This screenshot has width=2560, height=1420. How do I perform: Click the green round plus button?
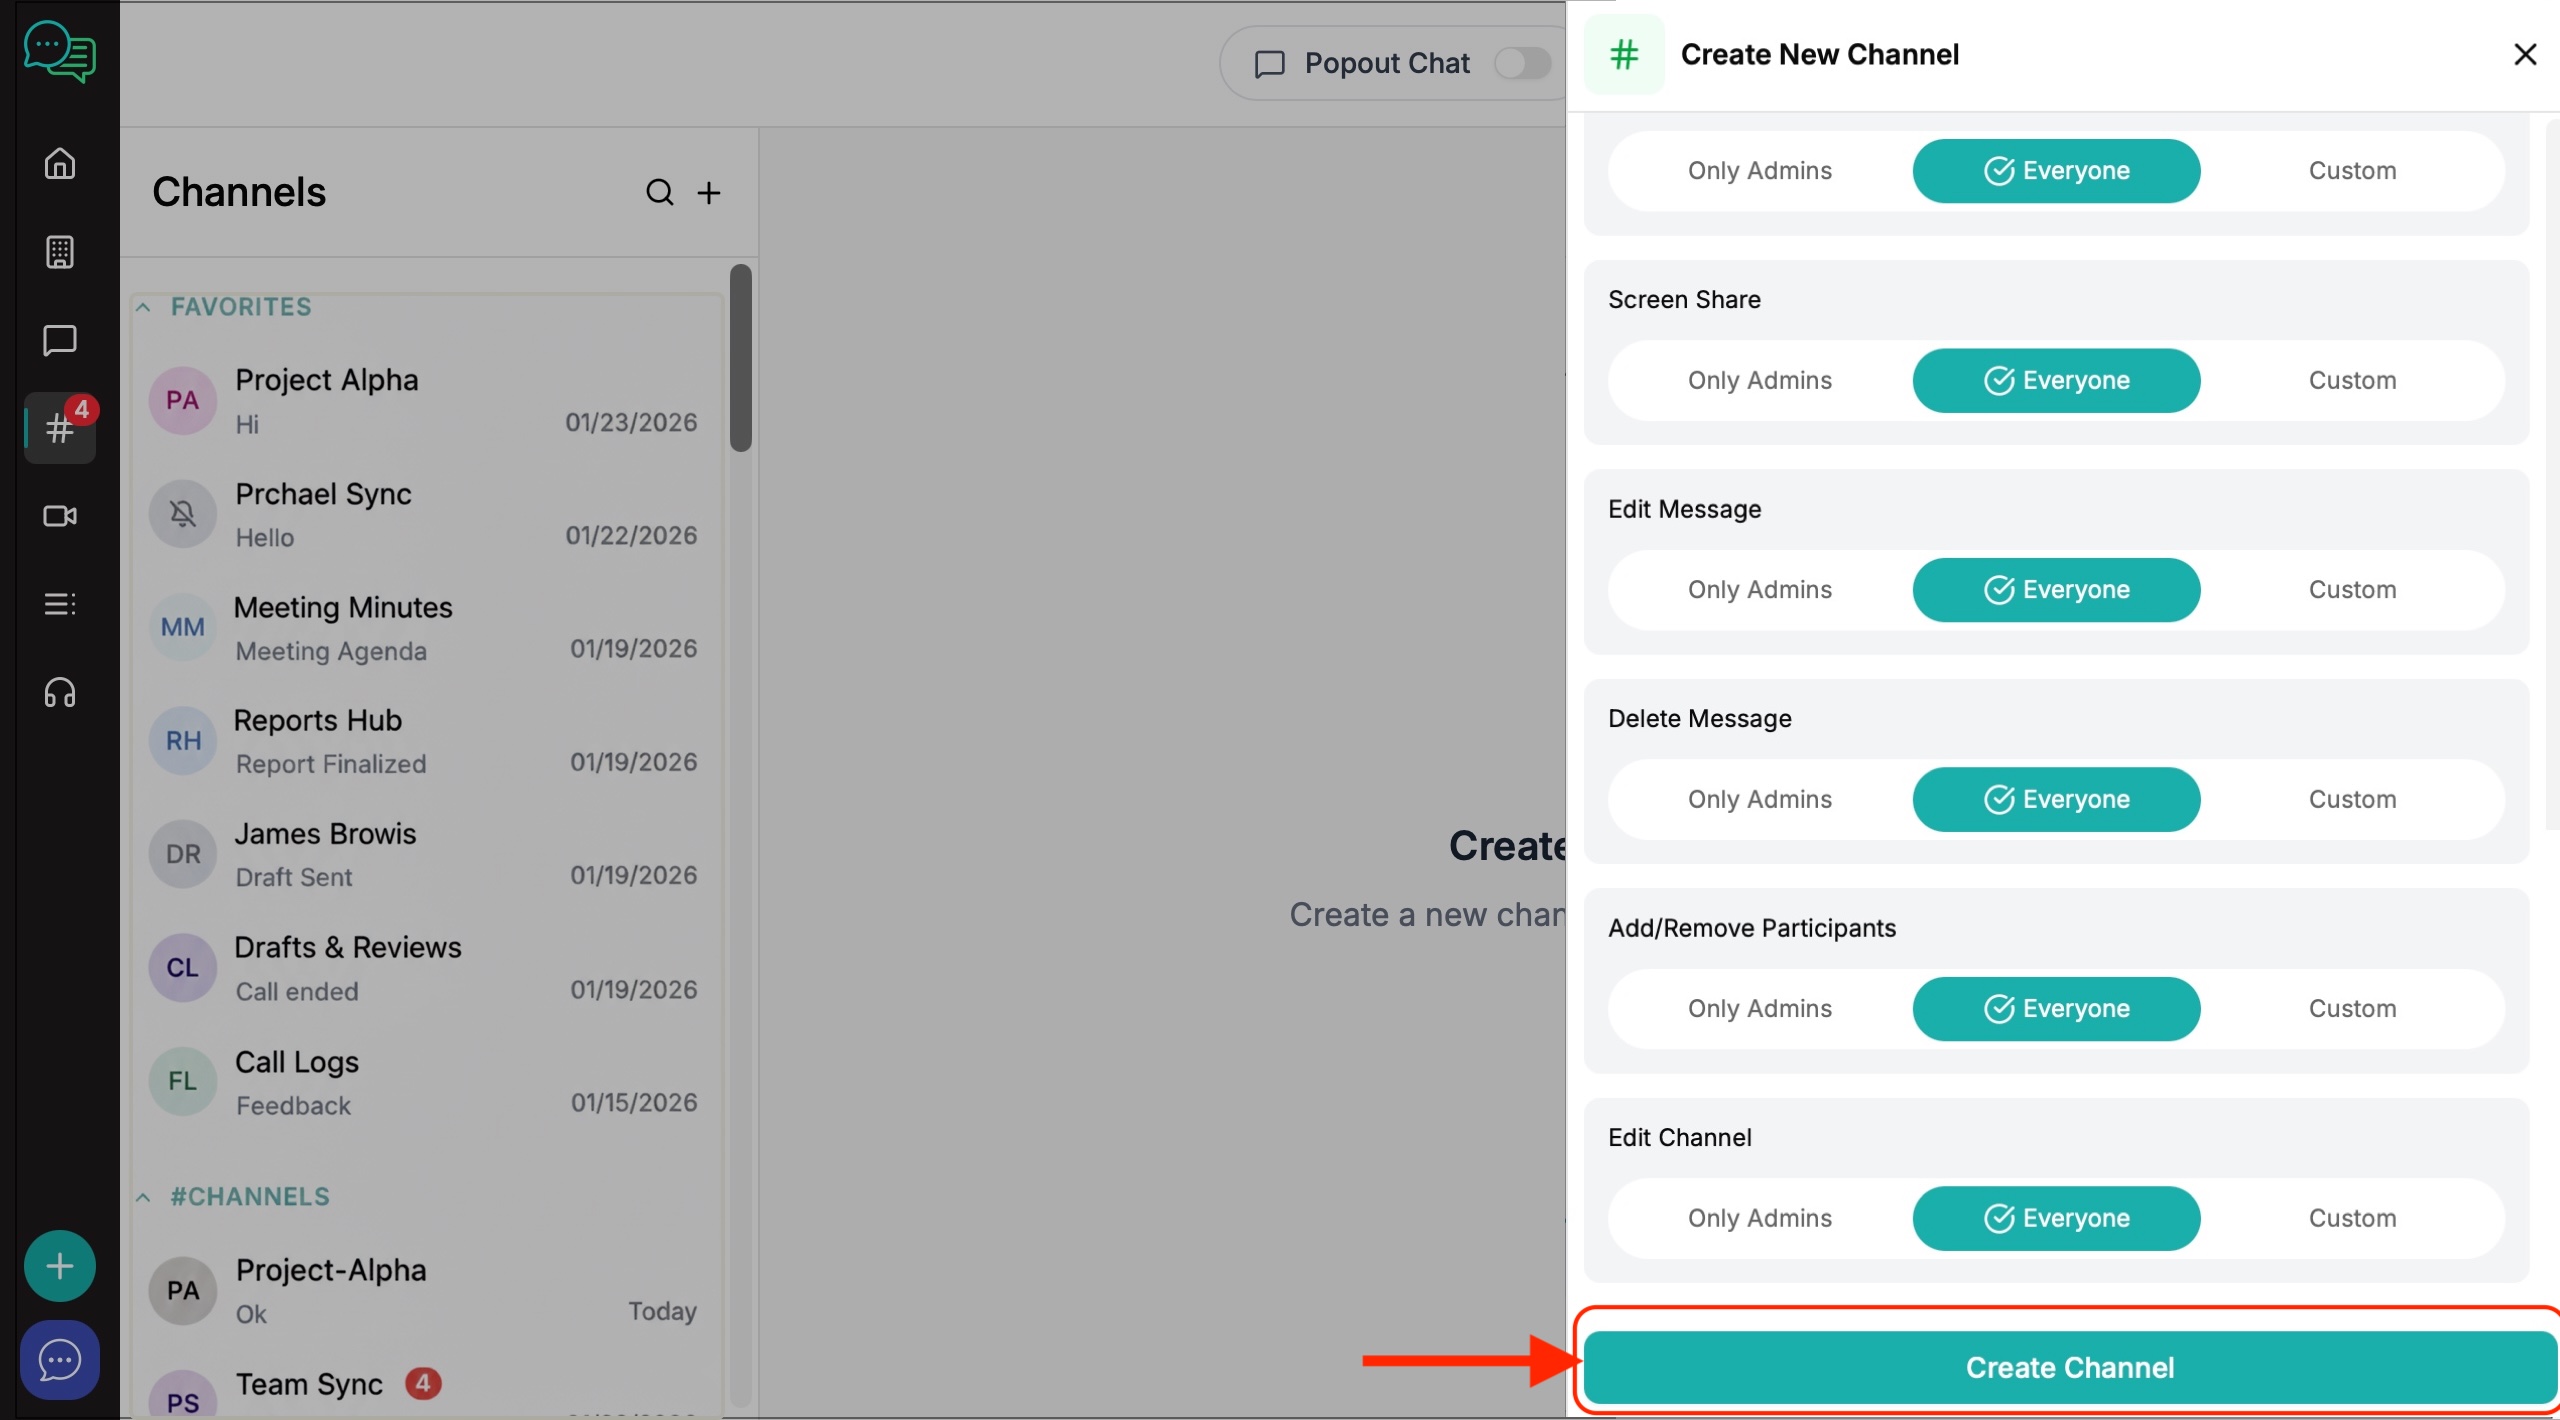coord(60,1266)
